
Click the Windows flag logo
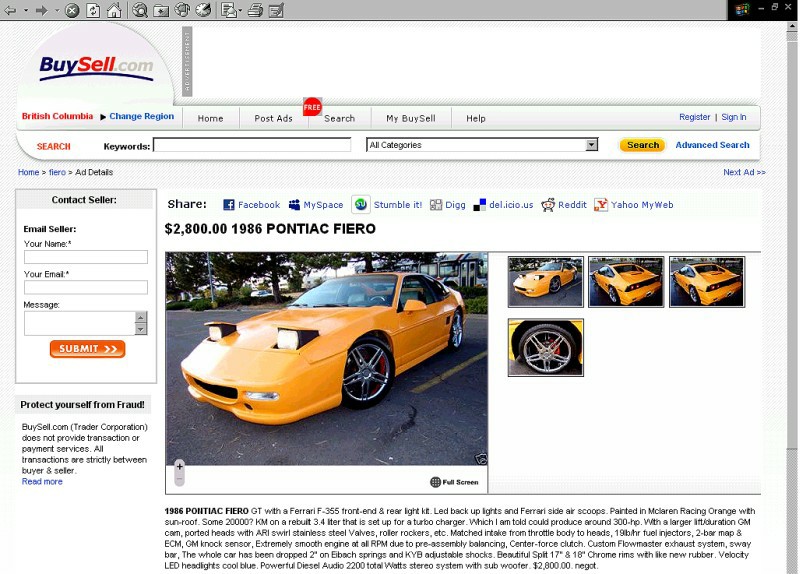tap(742, 9)
